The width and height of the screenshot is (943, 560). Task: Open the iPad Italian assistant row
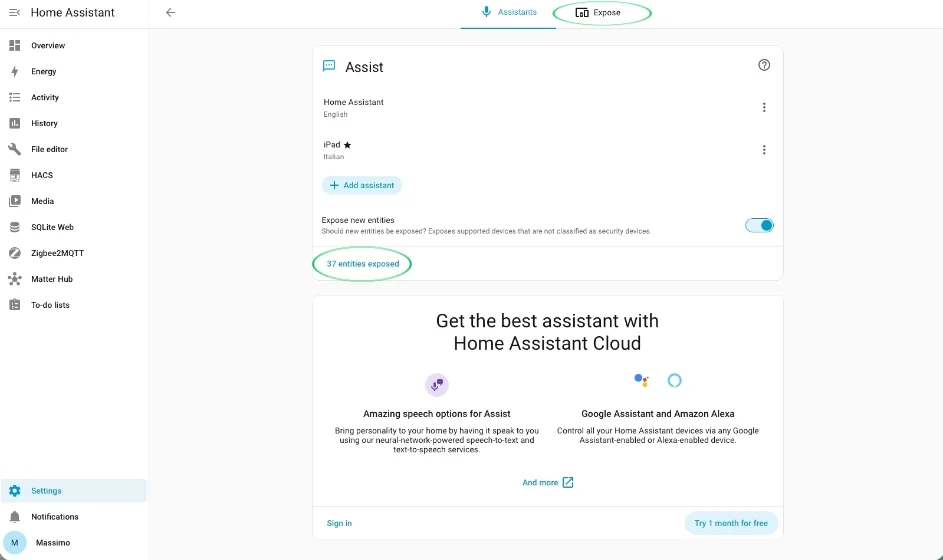547,149
